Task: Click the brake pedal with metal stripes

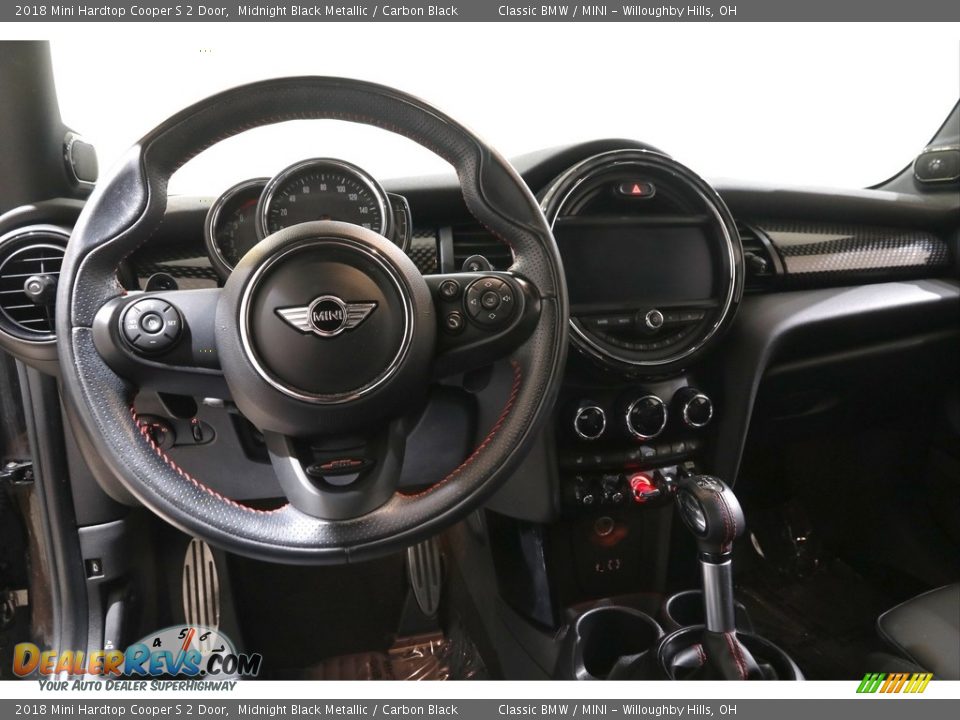Action: pyautogui.click(x=201, y=588)
